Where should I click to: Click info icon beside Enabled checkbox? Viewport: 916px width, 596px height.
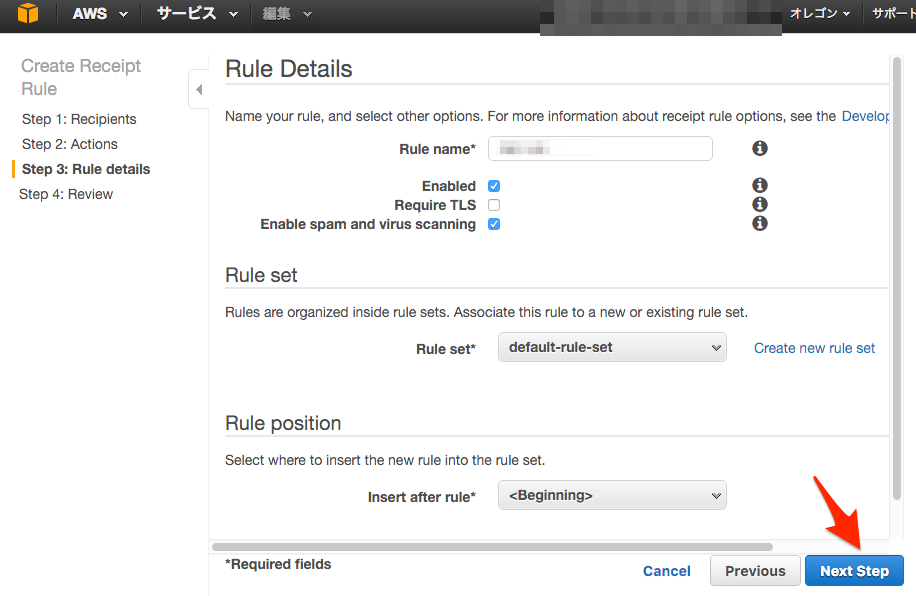[760, 186]
